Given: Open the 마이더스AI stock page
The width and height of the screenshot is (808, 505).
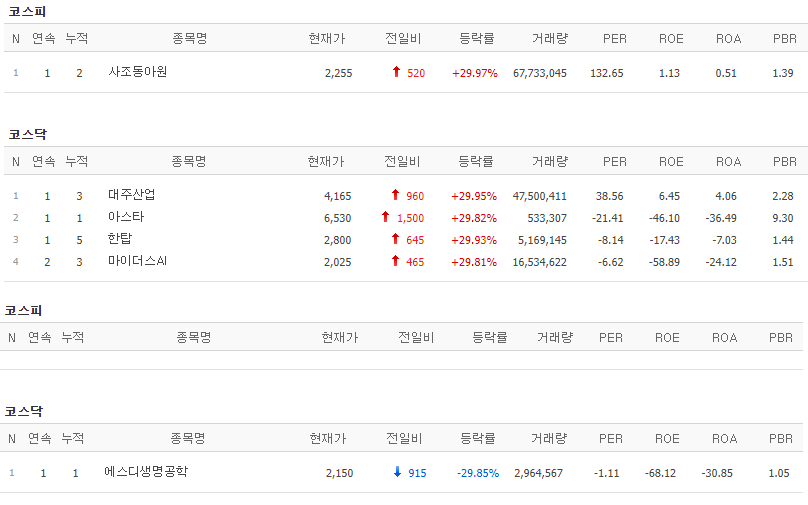Looking at the screenshot, I should [137, 260].
